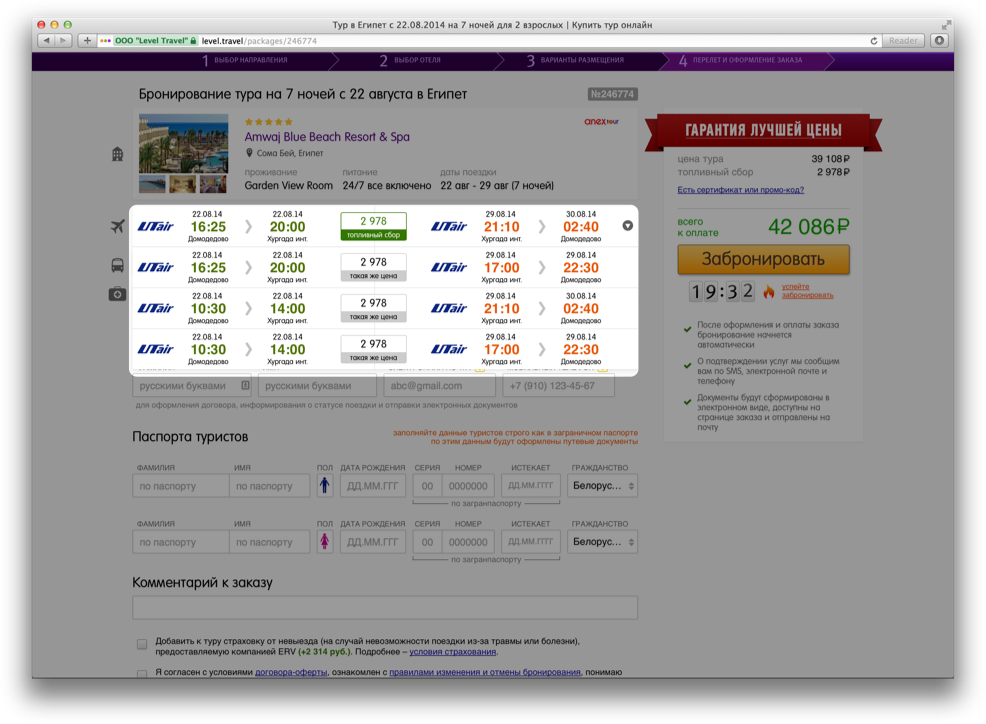986x724 pixels.
Task: Focus the Комментарий к заказу text field
Action: [x=385, y=608]
